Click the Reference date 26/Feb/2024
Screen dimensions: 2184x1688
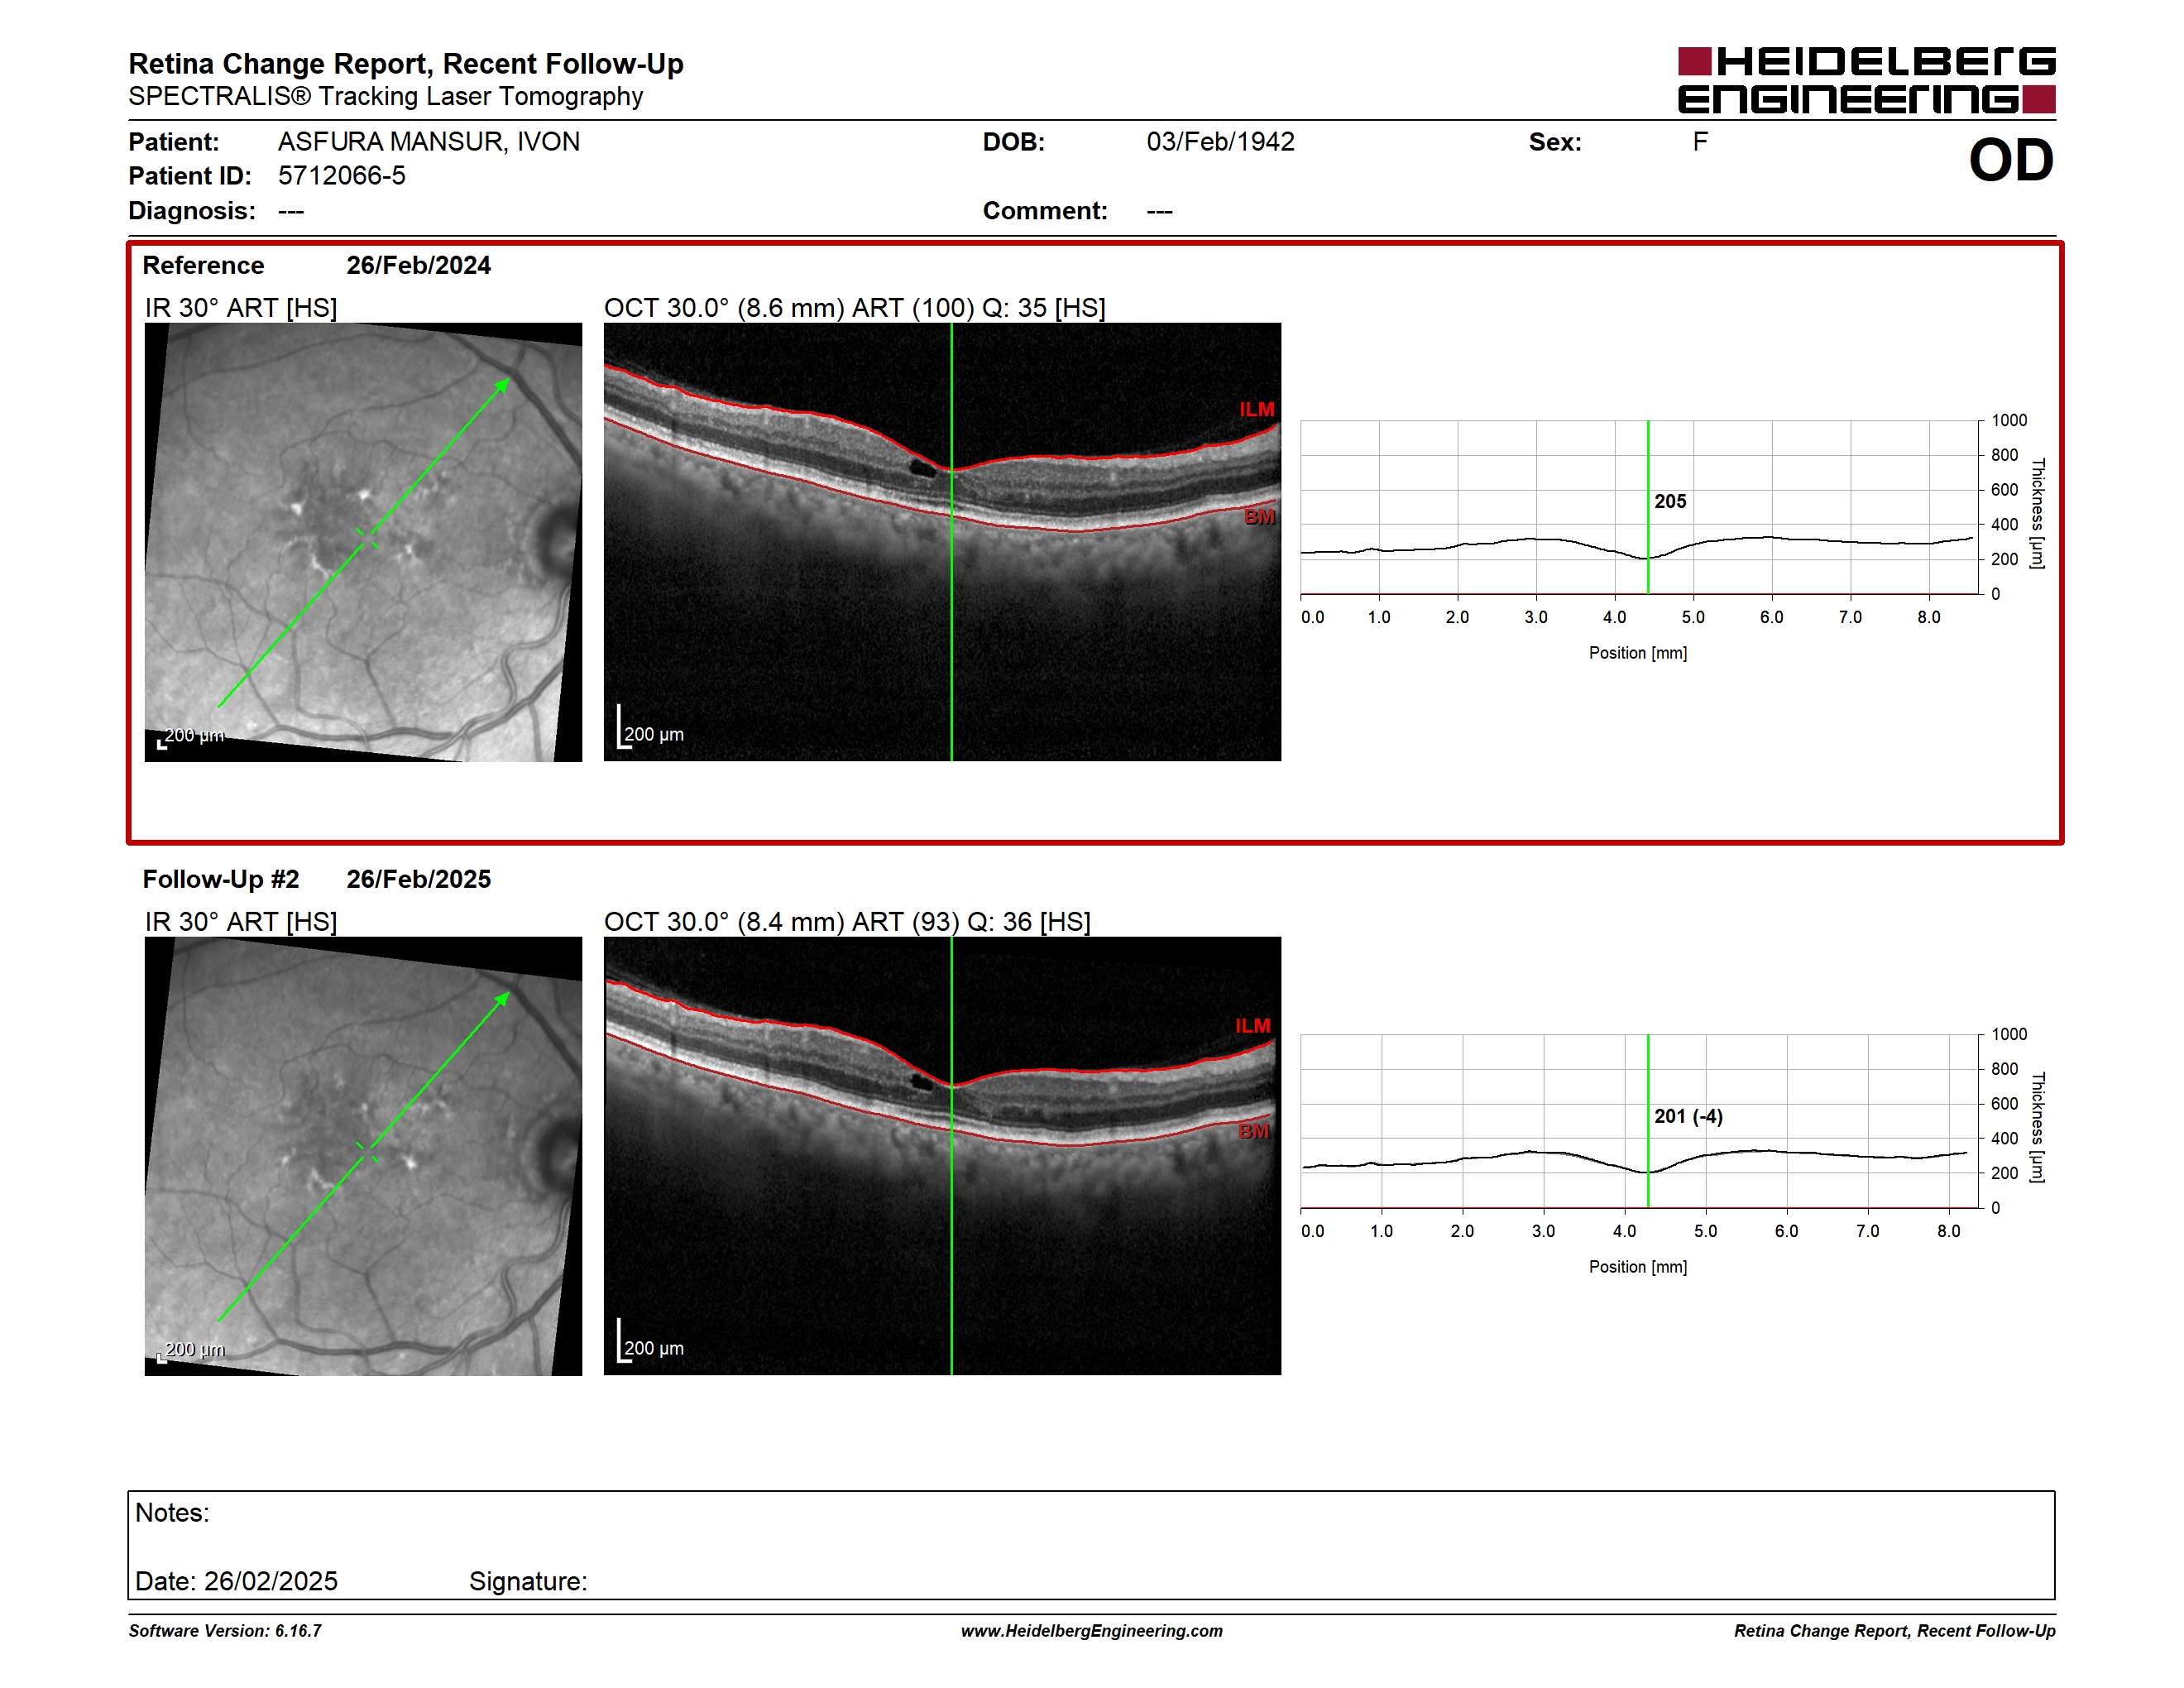click(418, 265)
